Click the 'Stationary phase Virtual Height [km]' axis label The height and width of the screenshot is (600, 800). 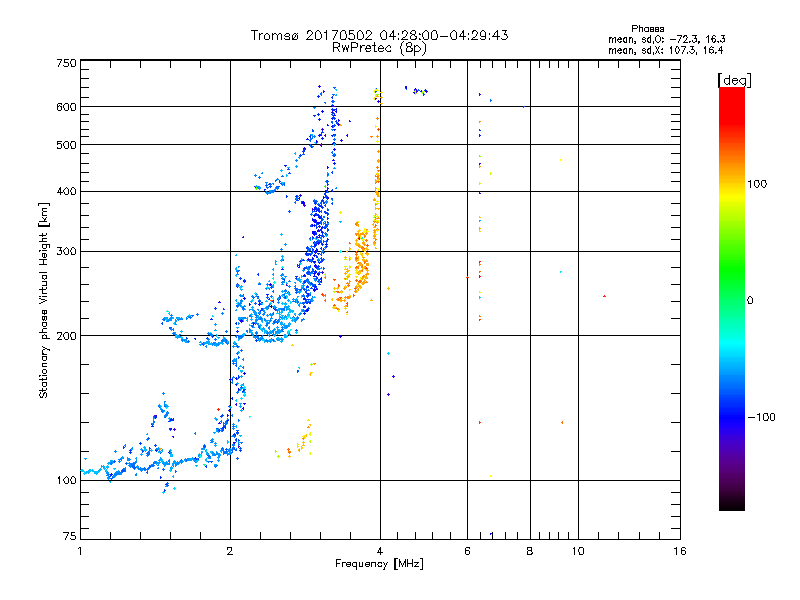pos(44,300)
